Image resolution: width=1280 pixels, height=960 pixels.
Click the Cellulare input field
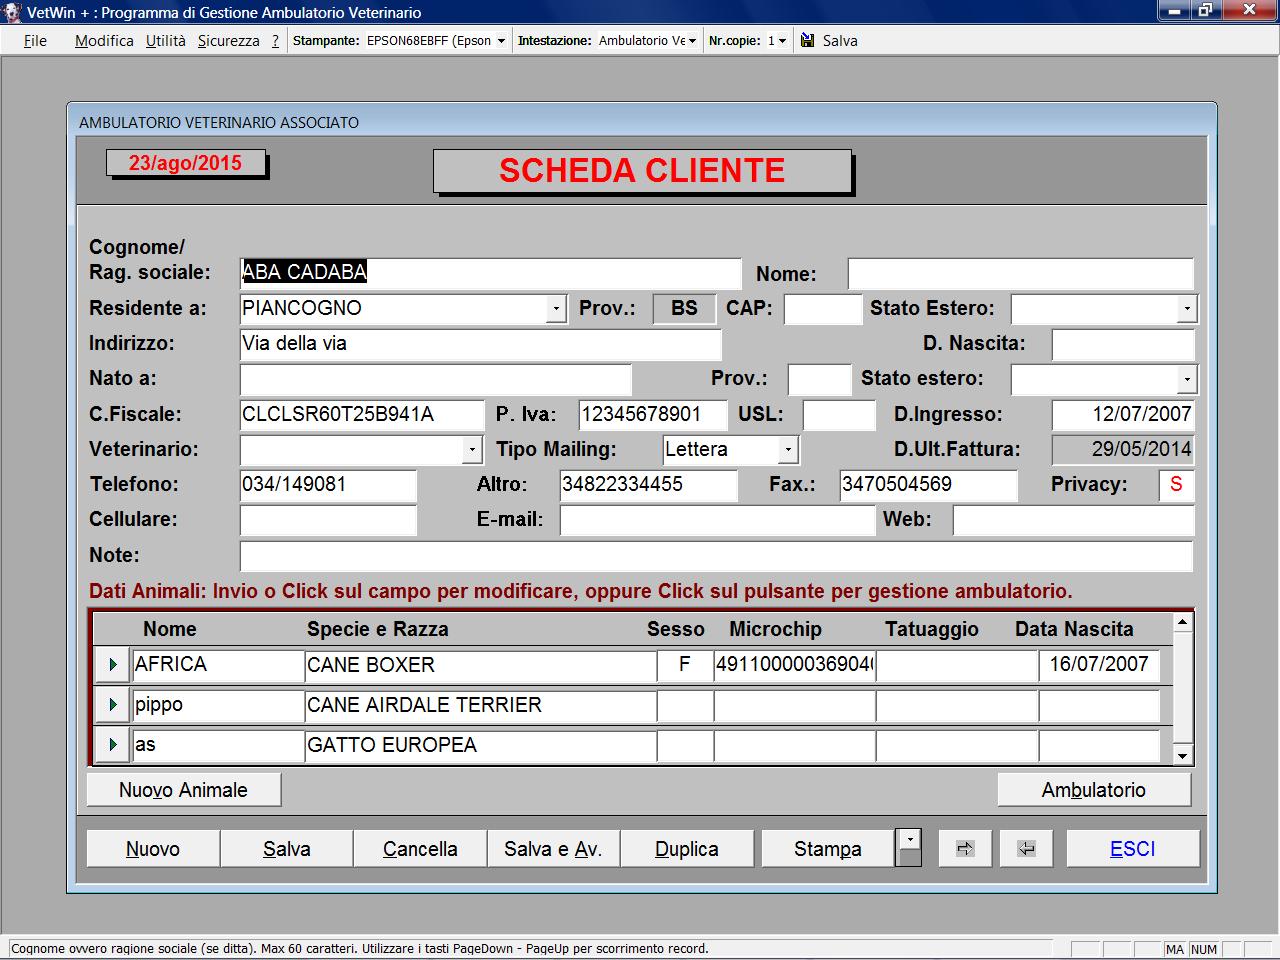click(328, 520)
